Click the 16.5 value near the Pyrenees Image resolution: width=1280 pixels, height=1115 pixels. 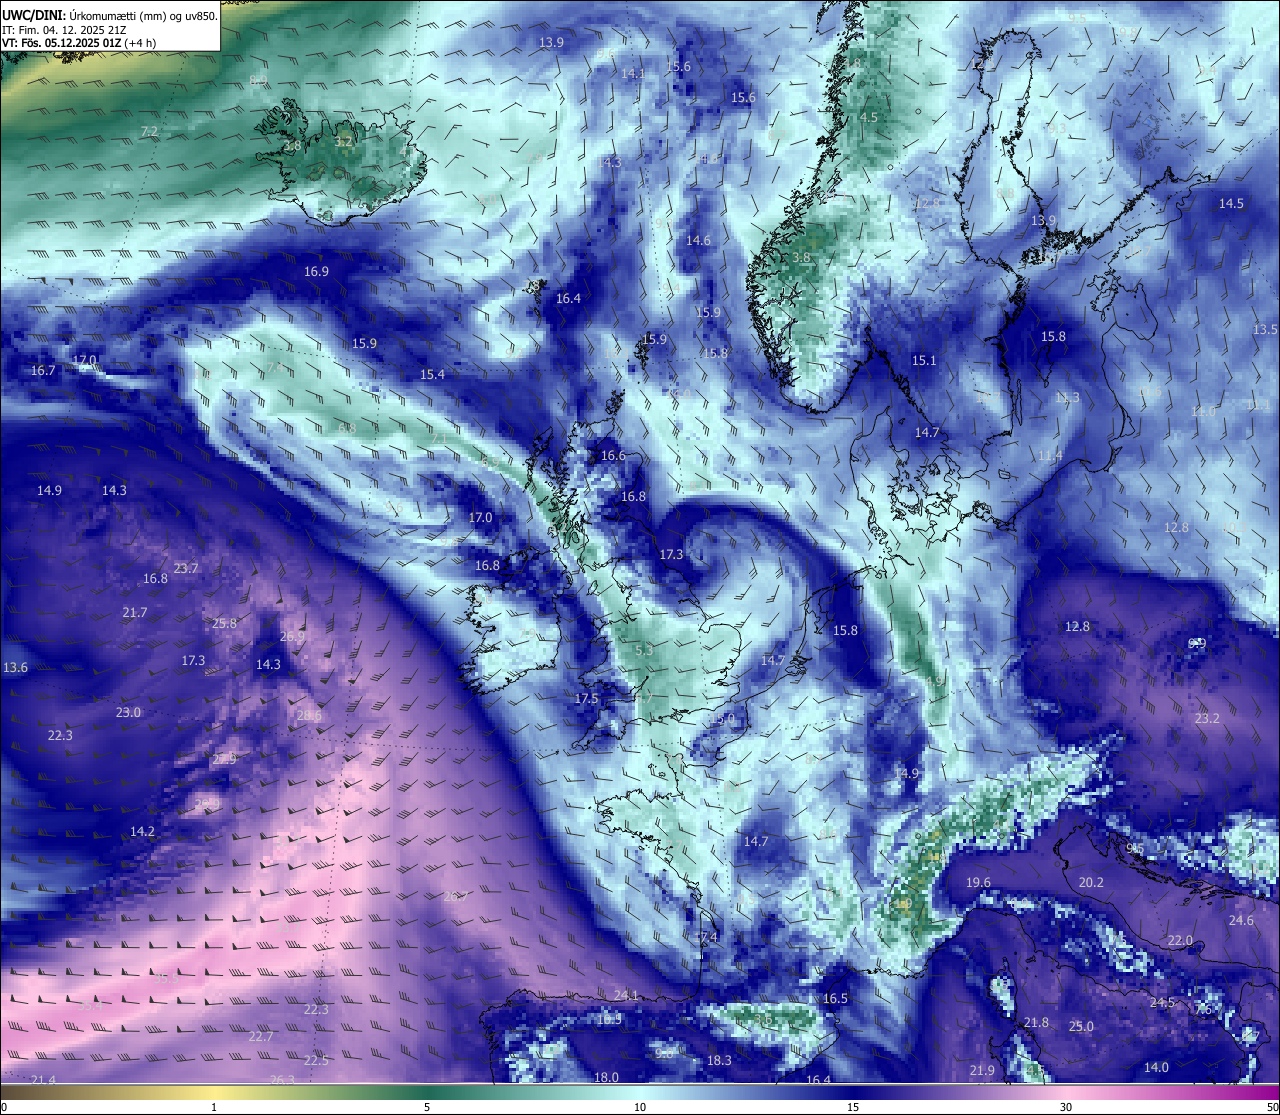[x=835, y=998]
